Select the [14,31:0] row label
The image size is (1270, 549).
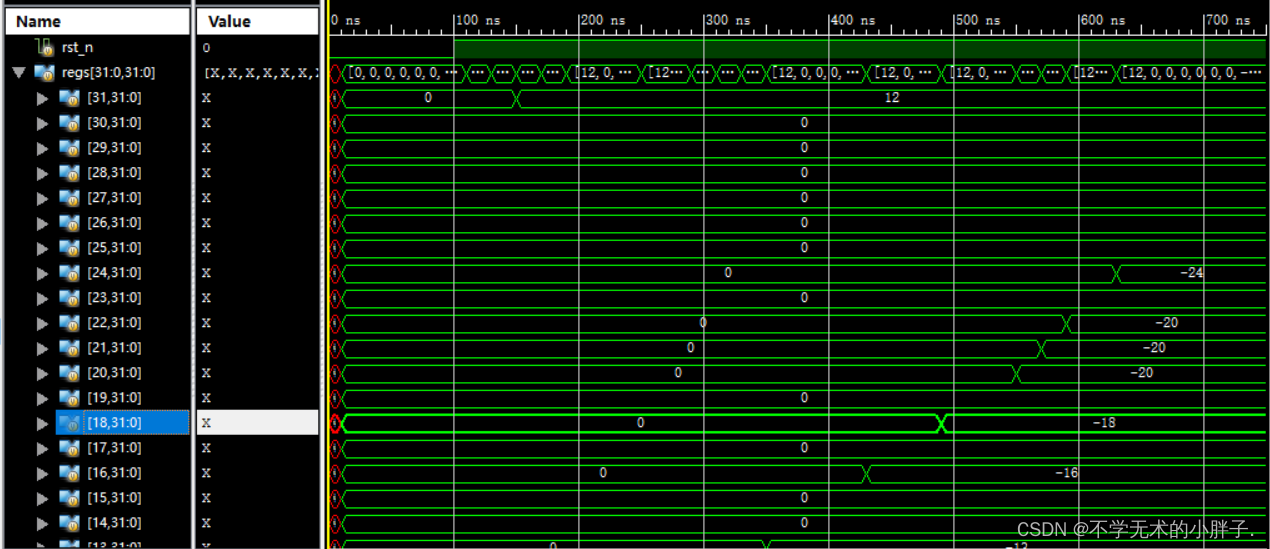pos(114,522)
